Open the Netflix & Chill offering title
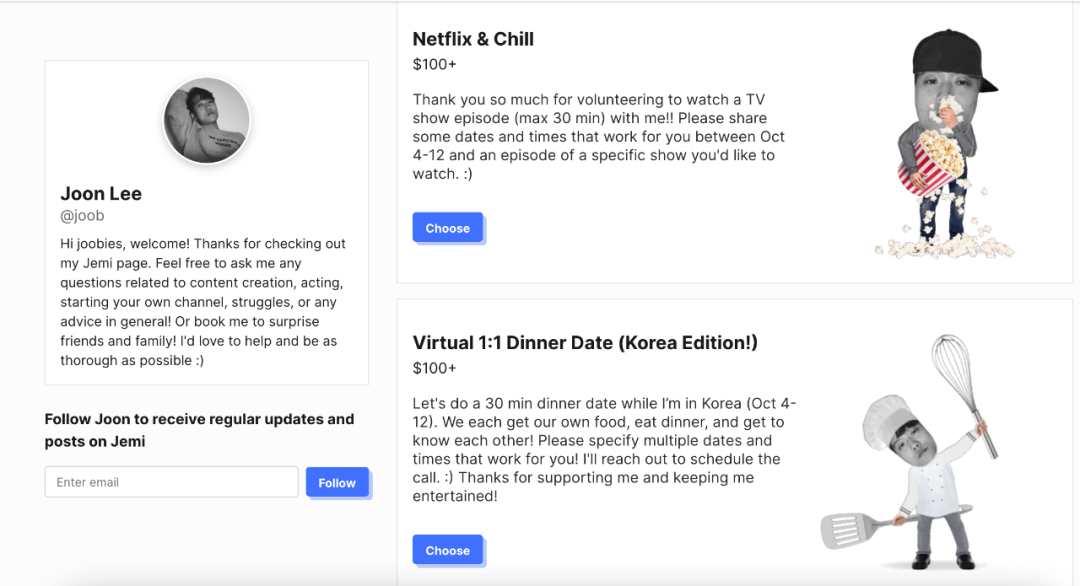The height and width of the screenshot is (586, 1080). pyautogui.click(x=473, y=39)
